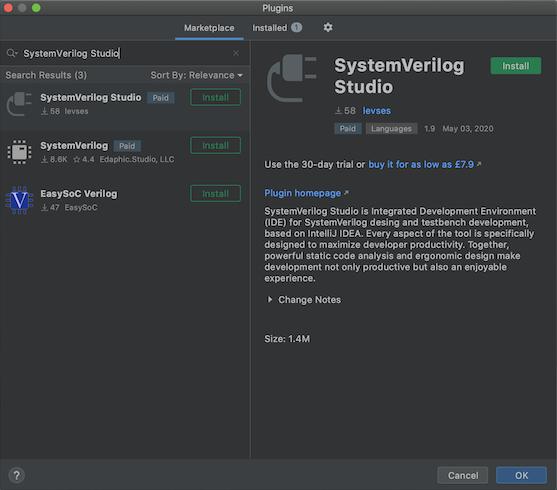The width and height of the screenshot is (557, 490).
Task: Click the Installed update count badge
Action: [296, 27]
